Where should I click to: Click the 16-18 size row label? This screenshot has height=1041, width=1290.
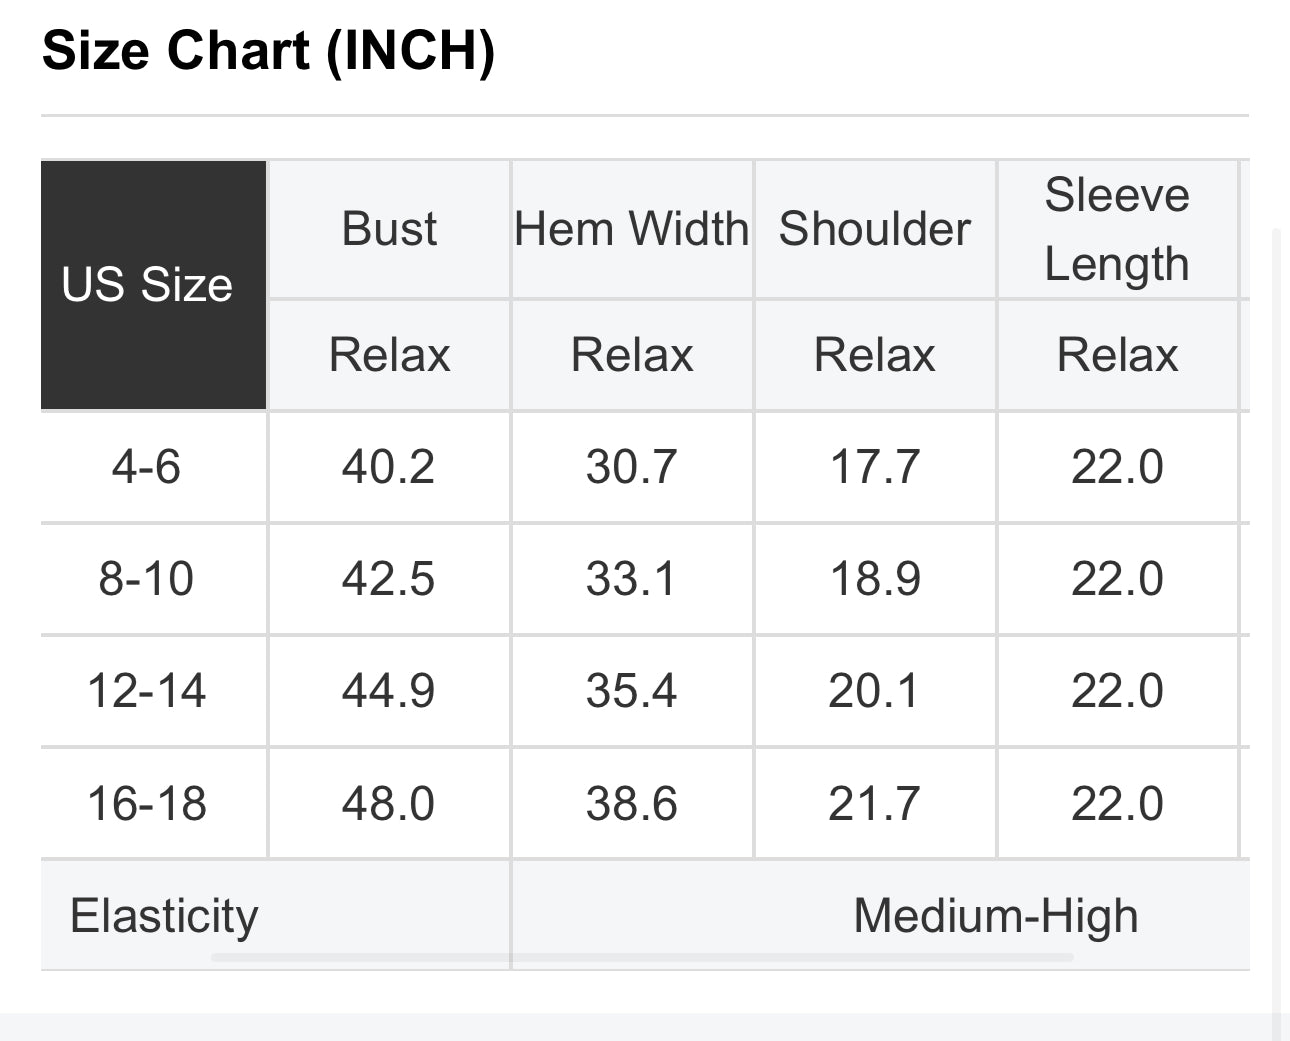147,804
